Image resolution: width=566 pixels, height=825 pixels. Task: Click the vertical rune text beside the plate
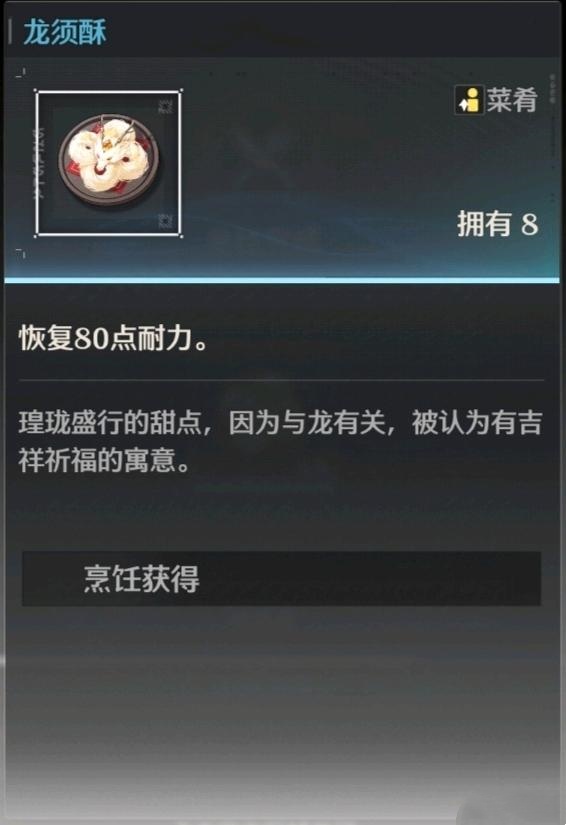click(x=40, y=163)
